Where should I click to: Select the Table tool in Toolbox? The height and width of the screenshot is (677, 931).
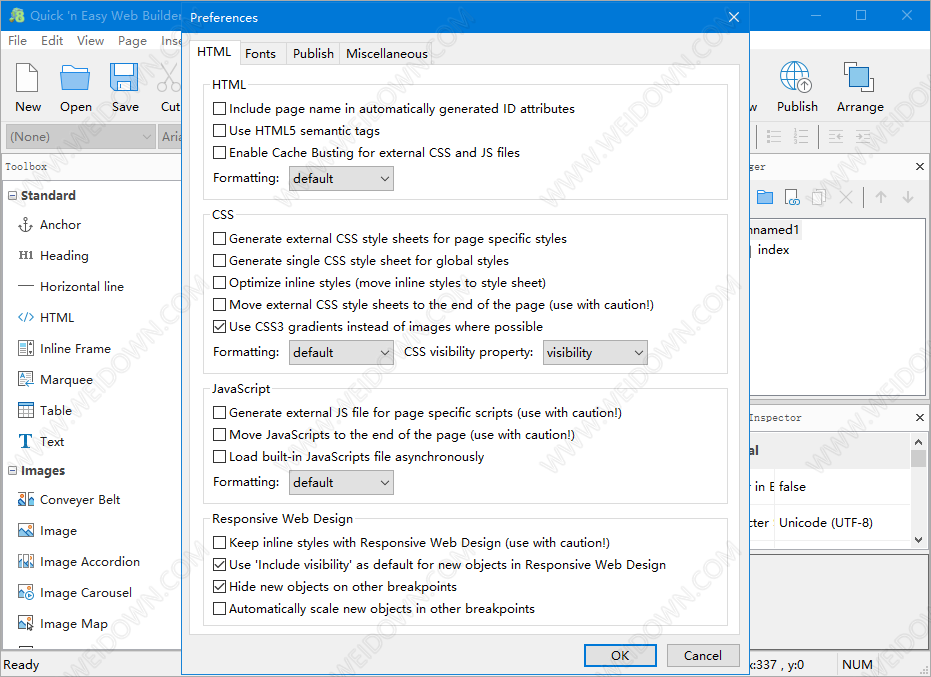tap(45, 410)
